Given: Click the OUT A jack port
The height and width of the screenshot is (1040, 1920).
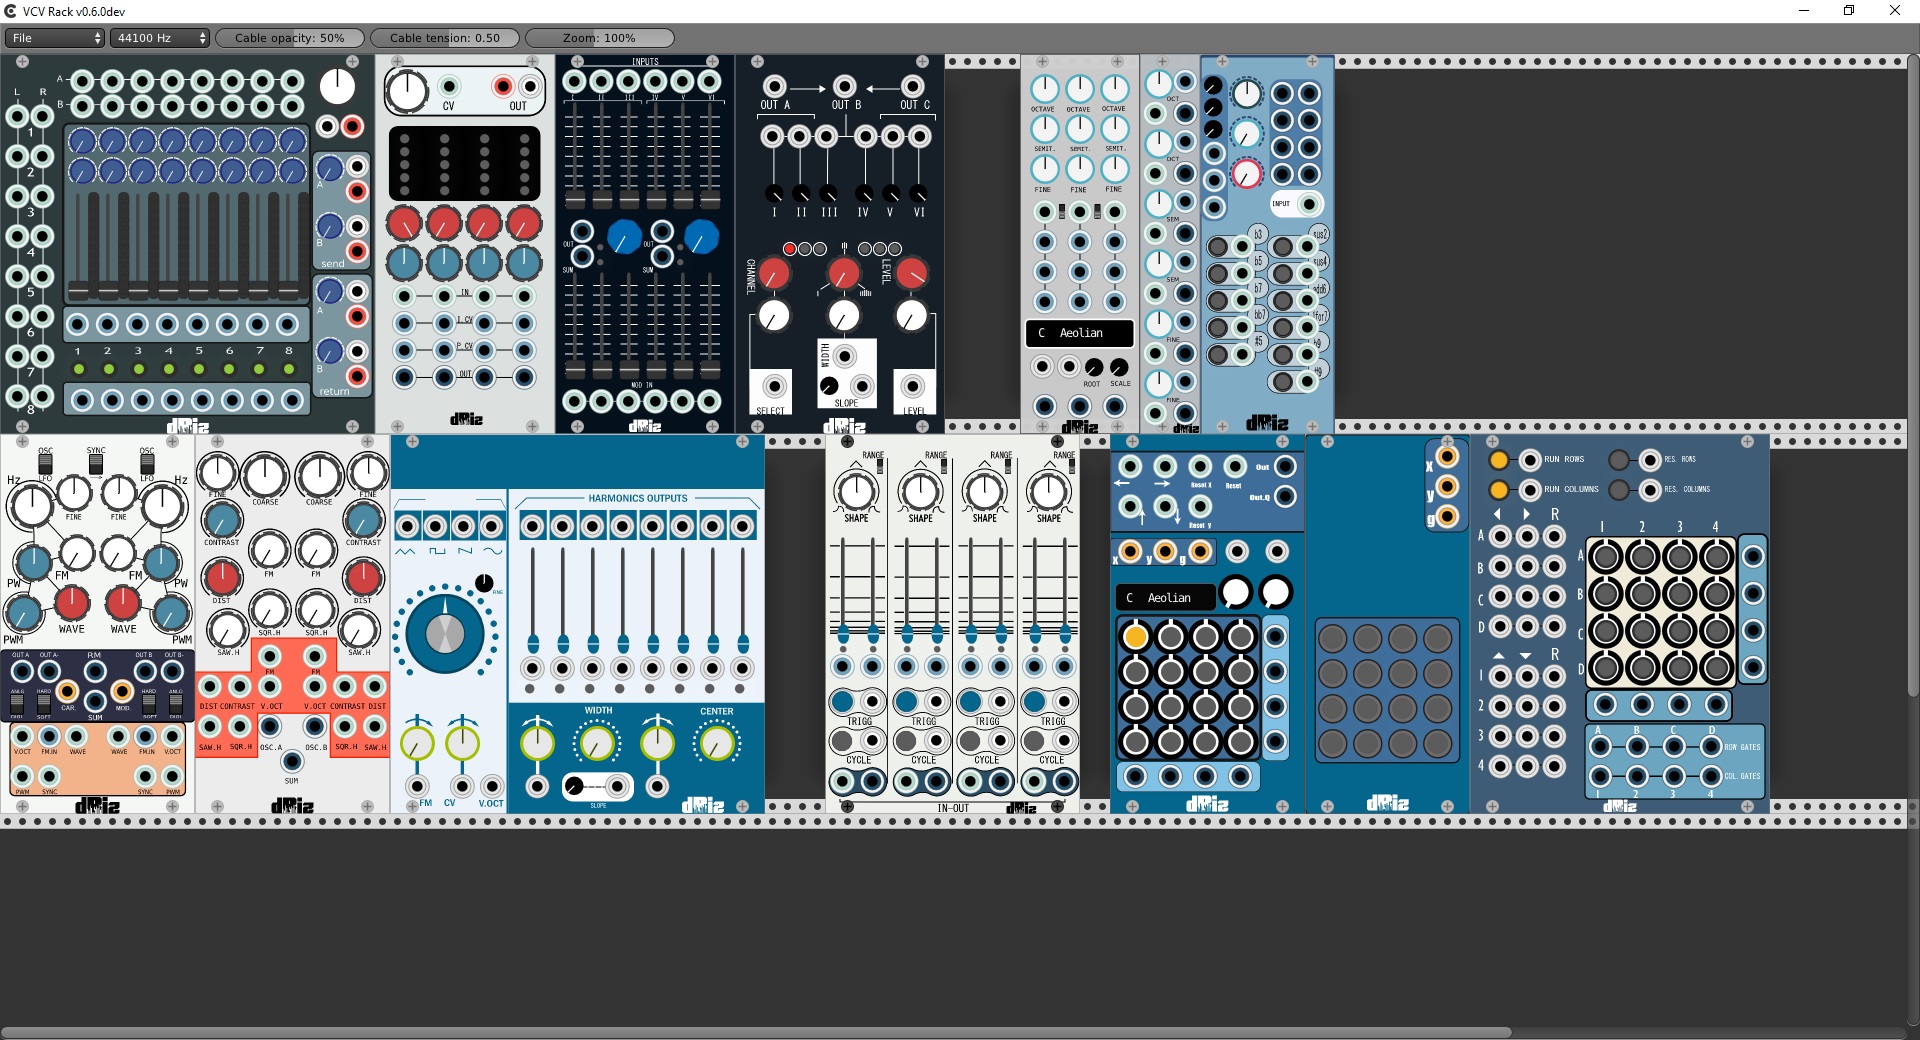Looking at the screenshot, I should coord(773,86).
